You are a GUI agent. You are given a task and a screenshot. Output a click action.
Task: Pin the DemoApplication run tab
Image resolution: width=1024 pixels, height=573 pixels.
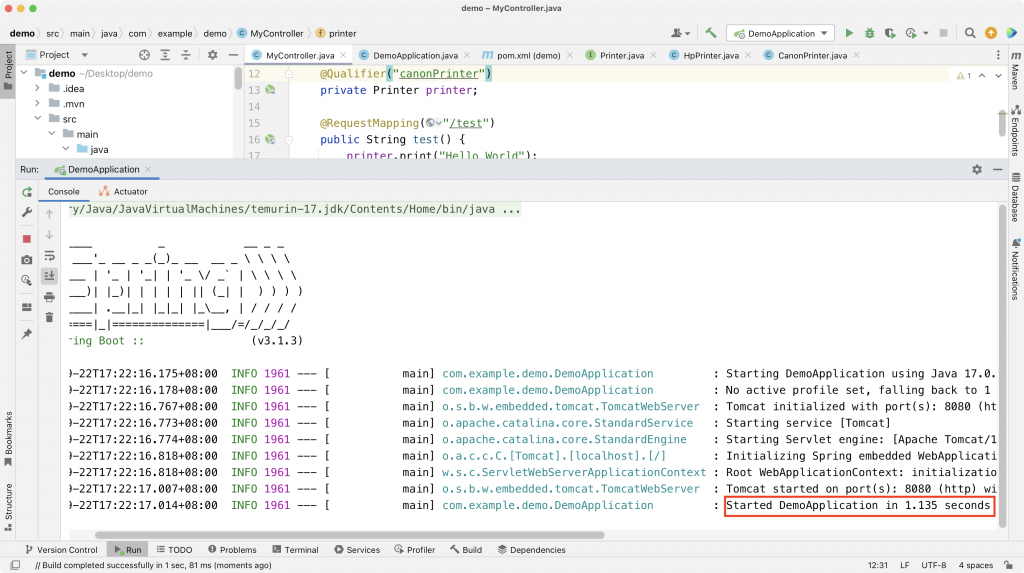coord(27,334)
